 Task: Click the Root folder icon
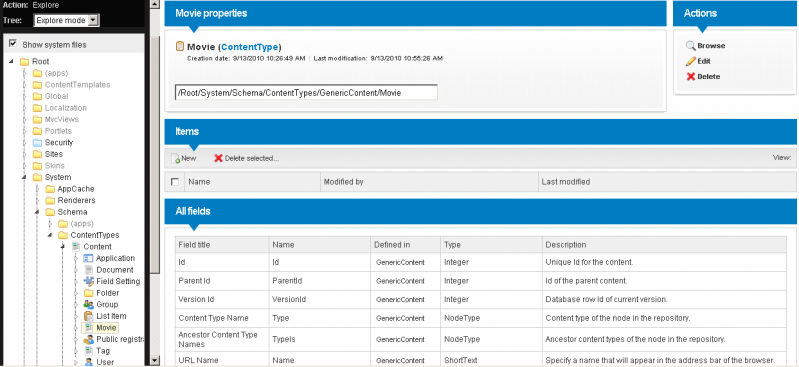pos(24,62)
